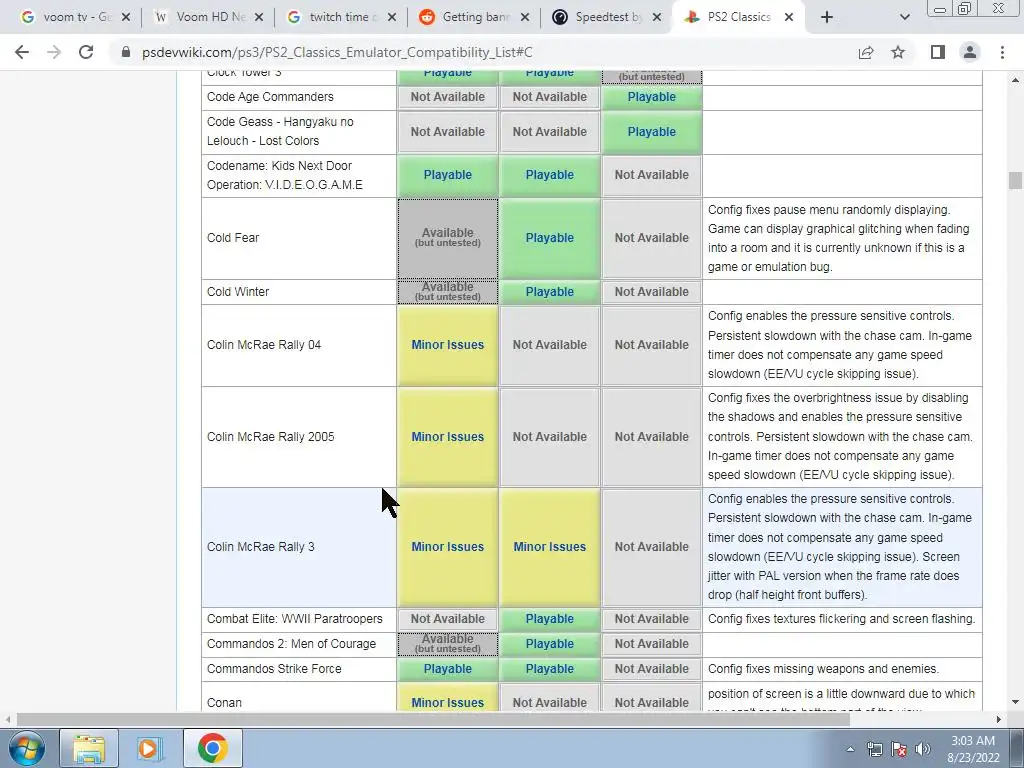Viewport: 1024px width, 768px height.
Task: Close the voom tv tab
Action: point(125,18)
